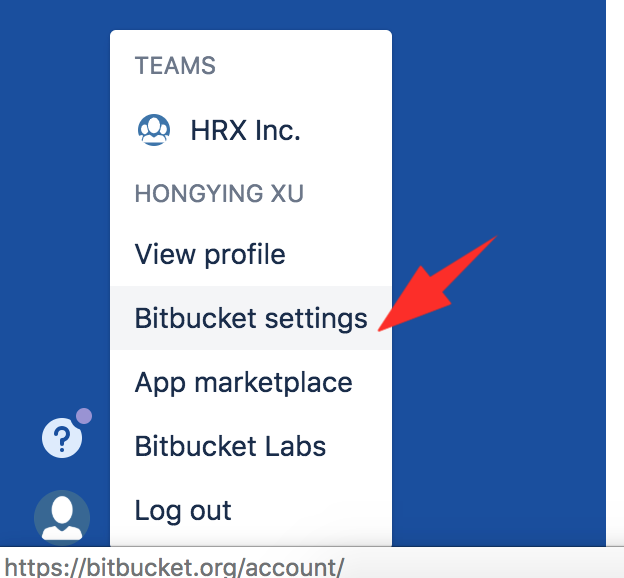
Task: Select Bitbucket Labs menu item
Action: point(230,446)
